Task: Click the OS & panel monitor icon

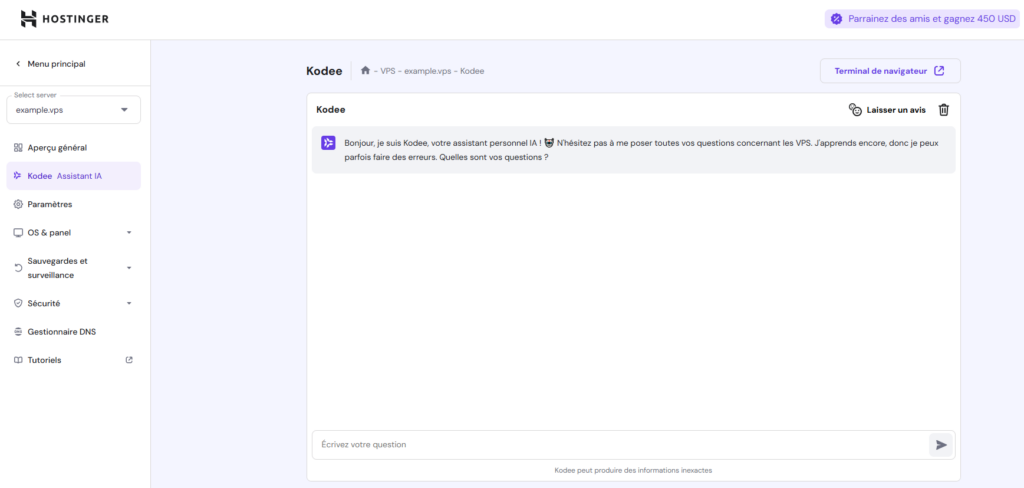Action: pos(18,233)
